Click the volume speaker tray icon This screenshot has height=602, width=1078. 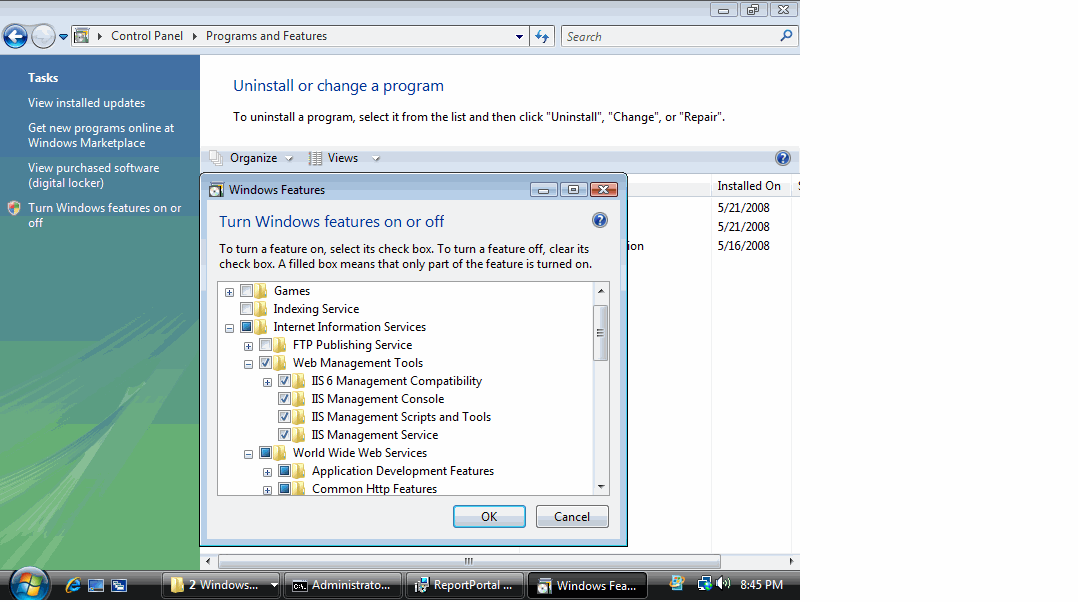pyautogui.click(x=723, y=584)
